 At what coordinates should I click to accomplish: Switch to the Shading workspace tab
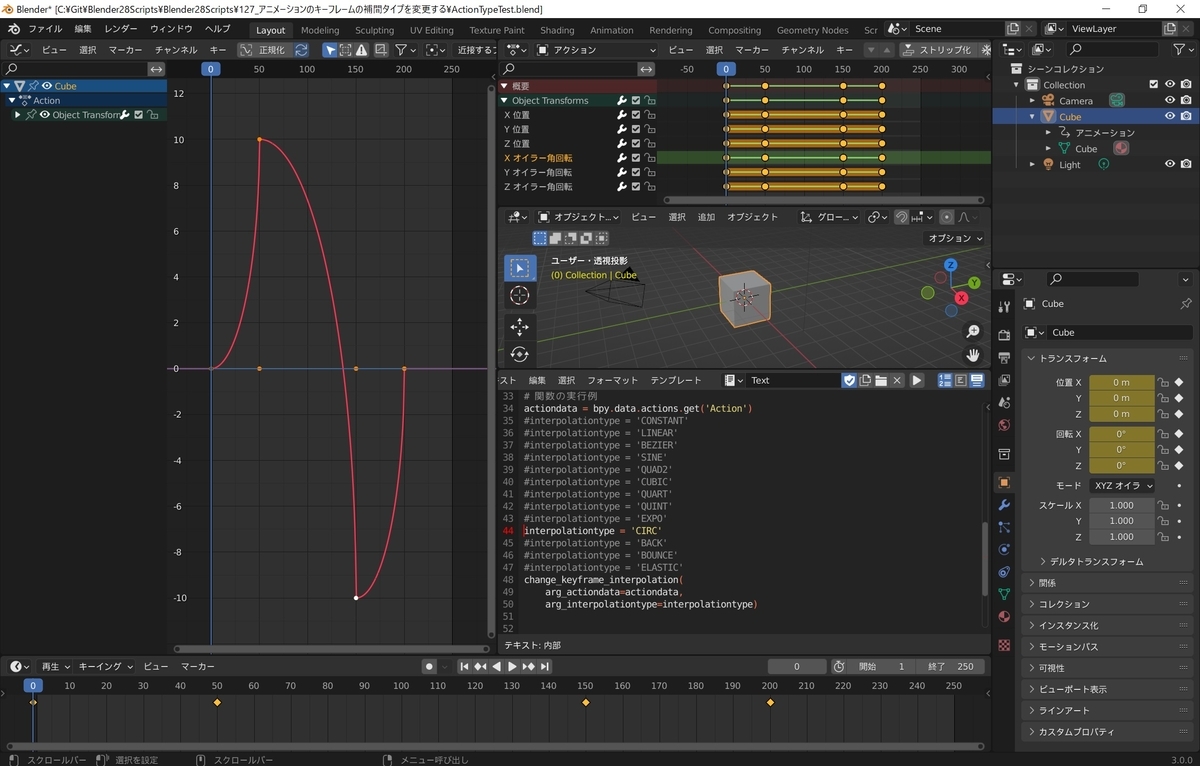tap(557, 30)
